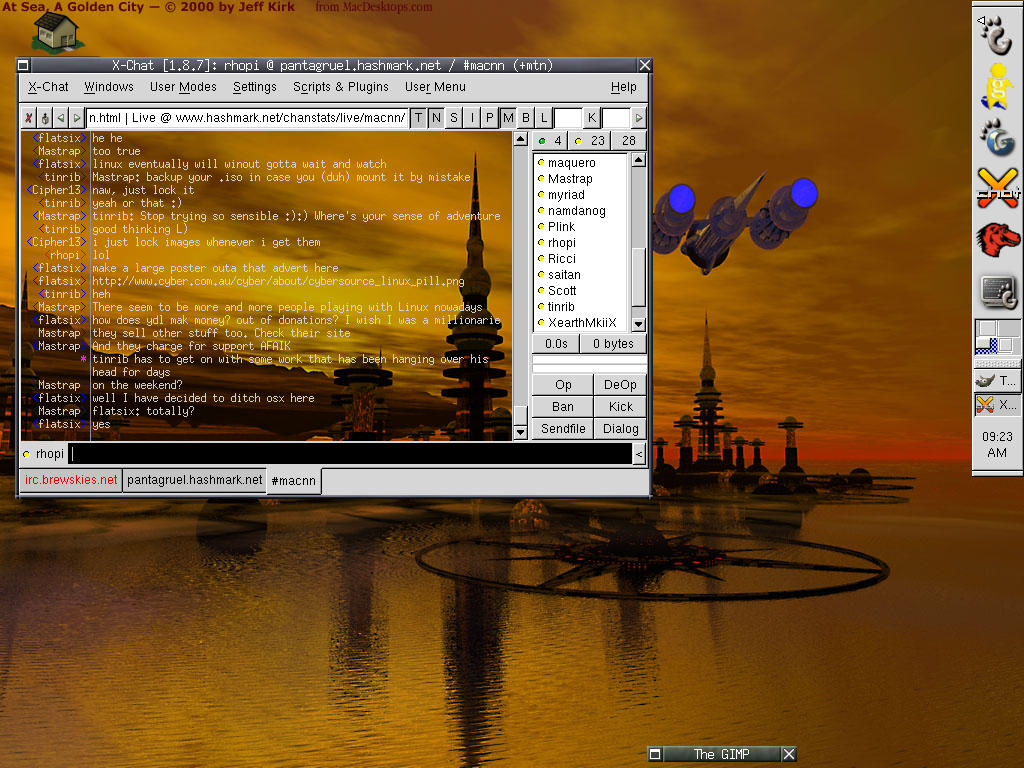Click the Ban button

pyautogui.click(x=563, y=407)
